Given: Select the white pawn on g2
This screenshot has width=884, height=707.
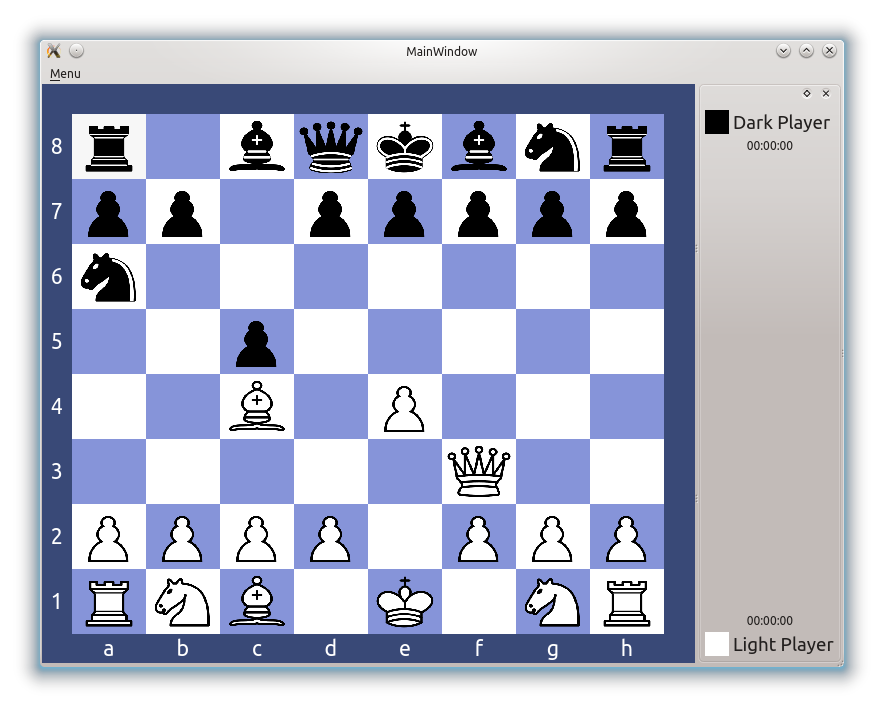Looking at the screenshot, I should (553, 537).
